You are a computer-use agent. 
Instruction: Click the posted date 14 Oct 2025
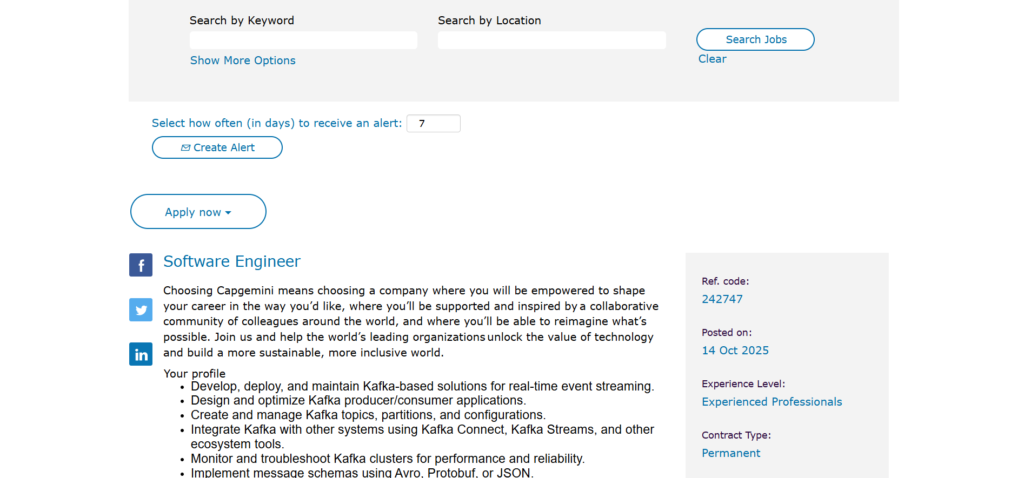(x=735, y=351)
